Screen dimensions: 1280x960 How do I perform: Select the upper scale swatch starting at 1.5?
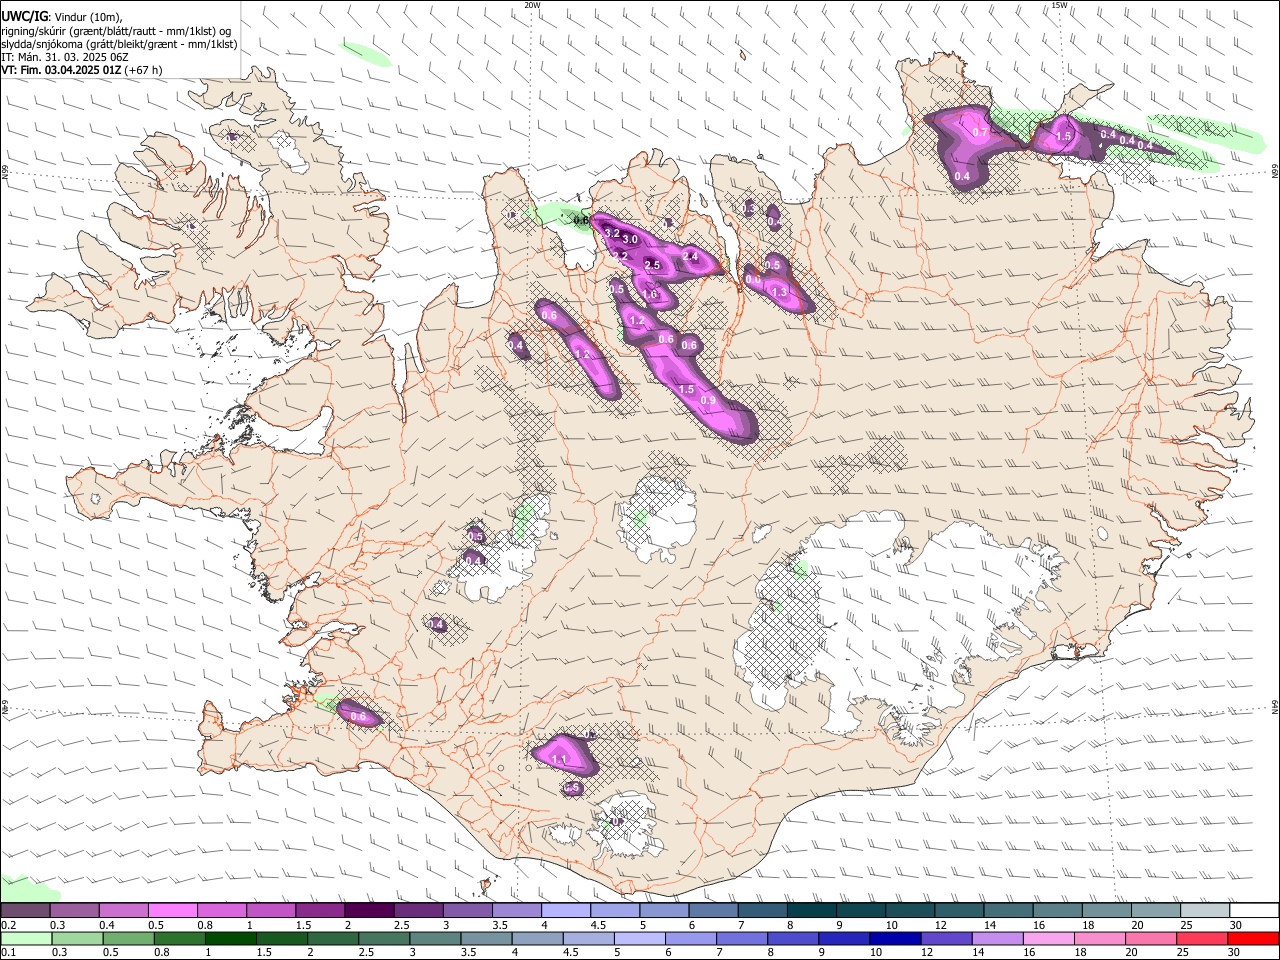pyautogui.click(x=320, y=911)
